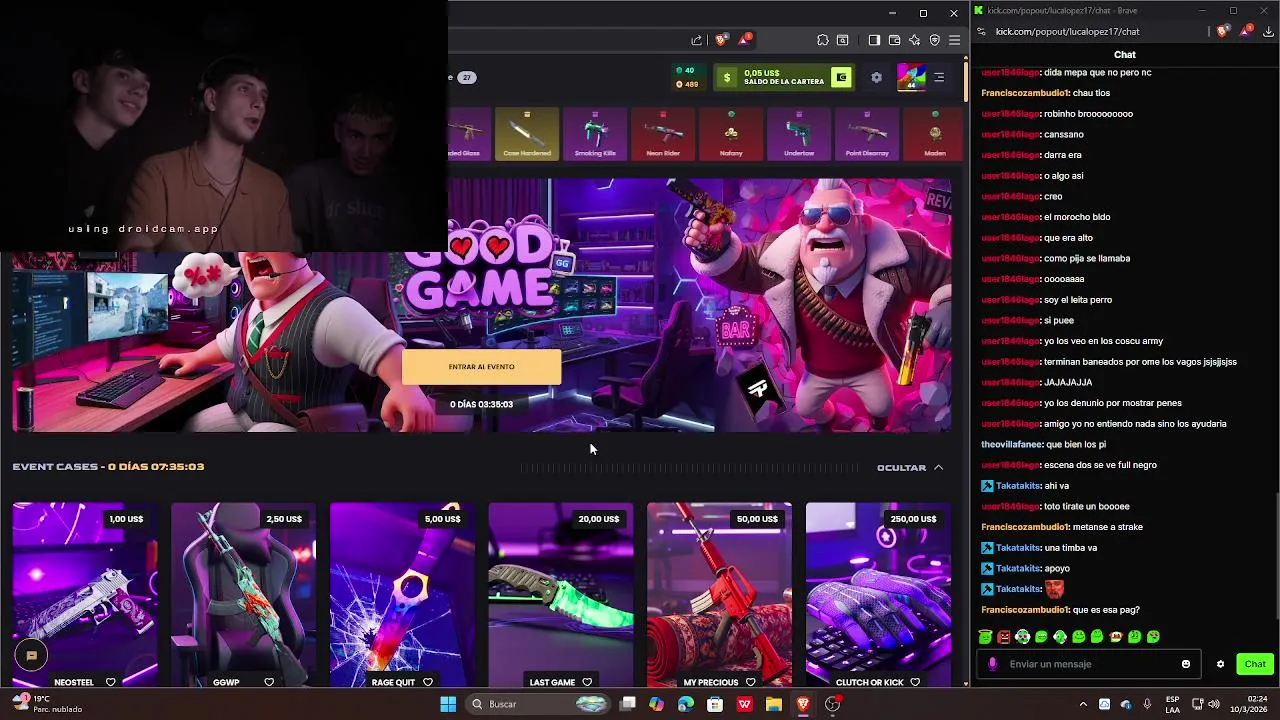Insert the red angry face emote
The image size is (1280, 720).
(1003, 637)
